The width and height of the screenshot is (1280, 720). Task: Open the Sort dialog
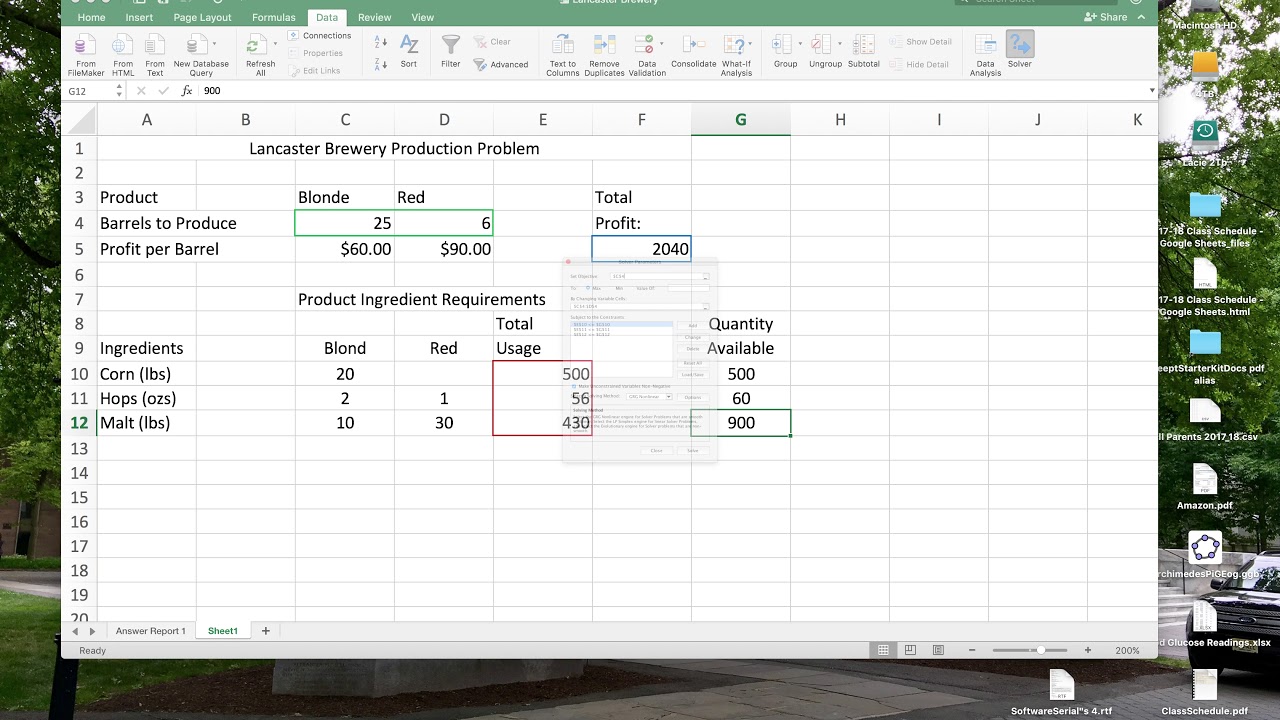(409, 52)
